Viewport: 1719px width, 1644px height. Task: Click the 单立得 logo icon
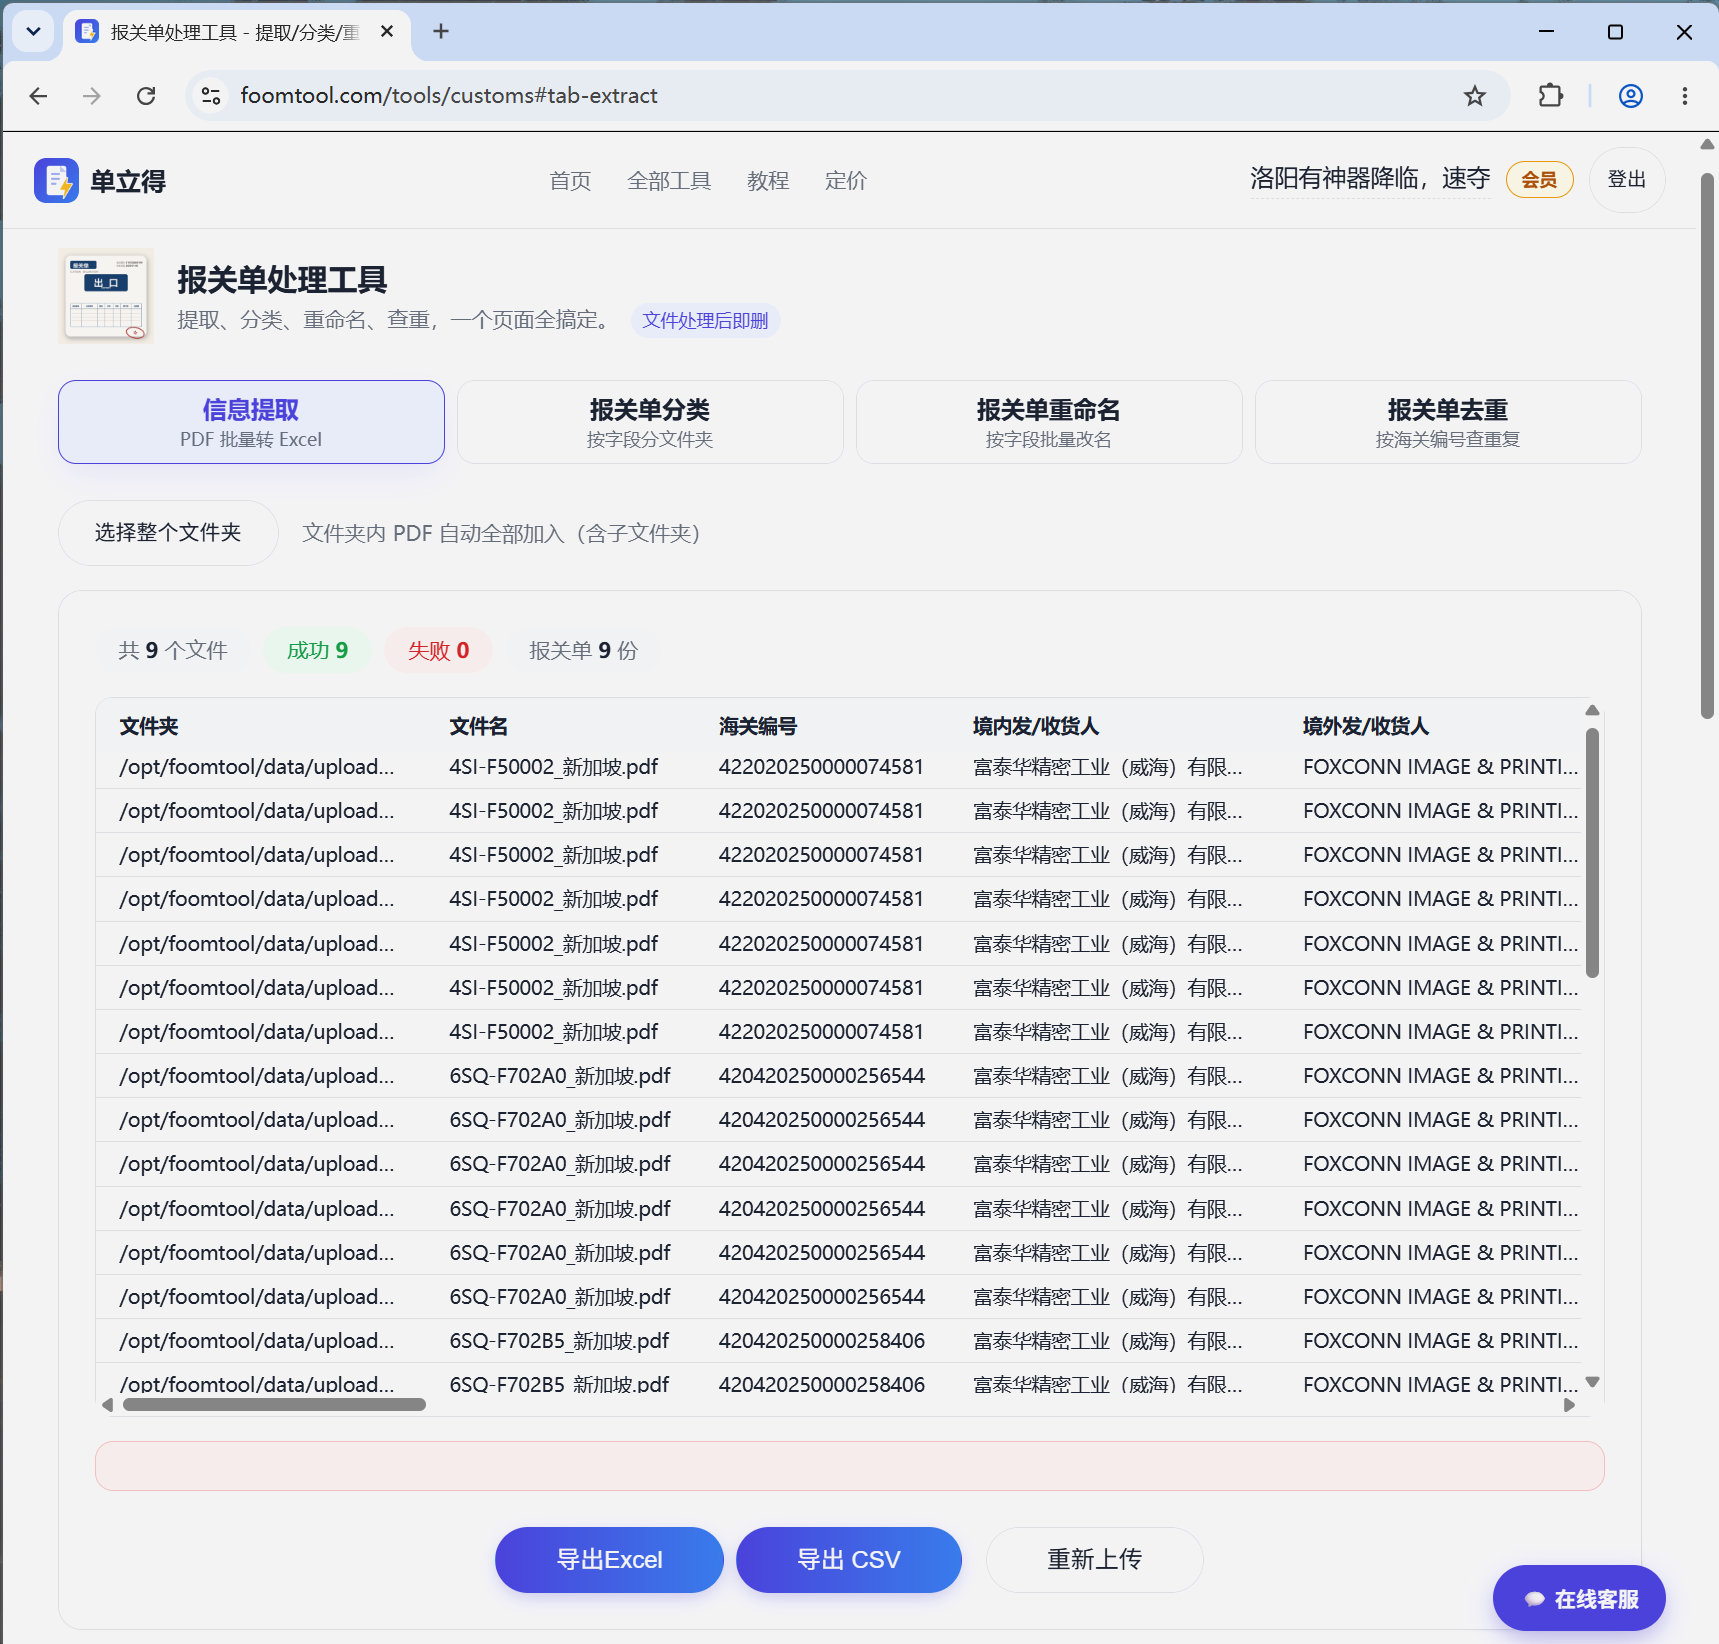[56, 181]
